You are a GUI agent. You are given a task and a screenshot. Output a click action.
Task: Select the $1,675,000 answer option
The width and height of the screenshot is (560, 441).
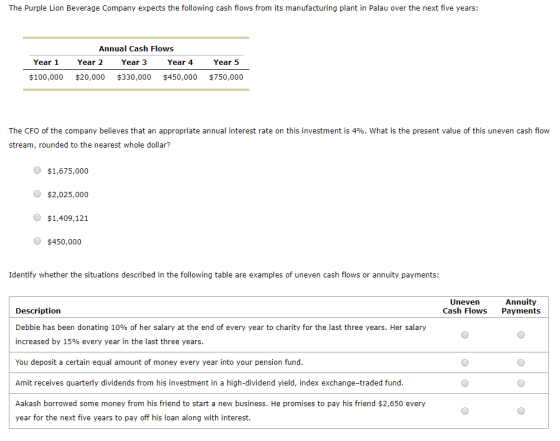(37, 170)
